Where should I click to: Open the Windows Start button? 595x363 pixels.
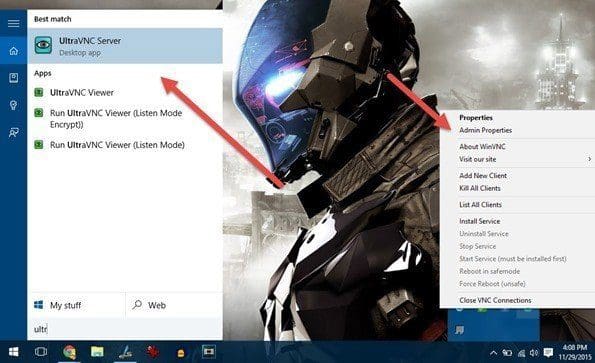tap(14, 352)
